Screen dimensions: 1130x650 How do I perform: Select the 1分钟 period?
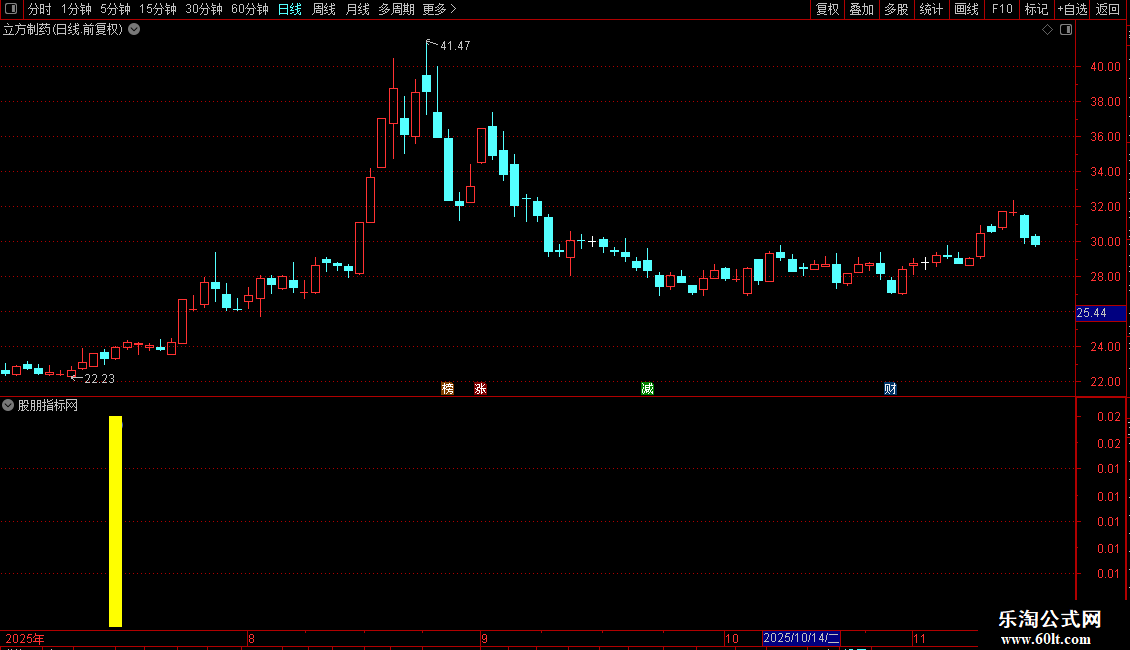(x=76, y=9)
